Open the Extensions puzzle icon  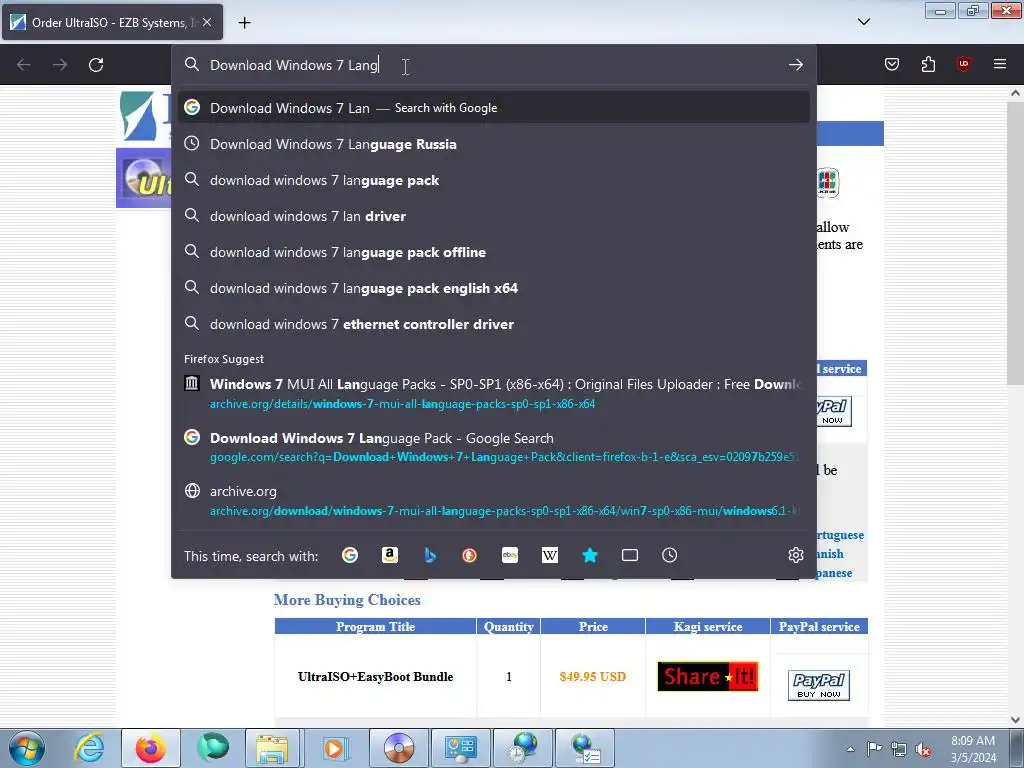[x=928, y=64]
